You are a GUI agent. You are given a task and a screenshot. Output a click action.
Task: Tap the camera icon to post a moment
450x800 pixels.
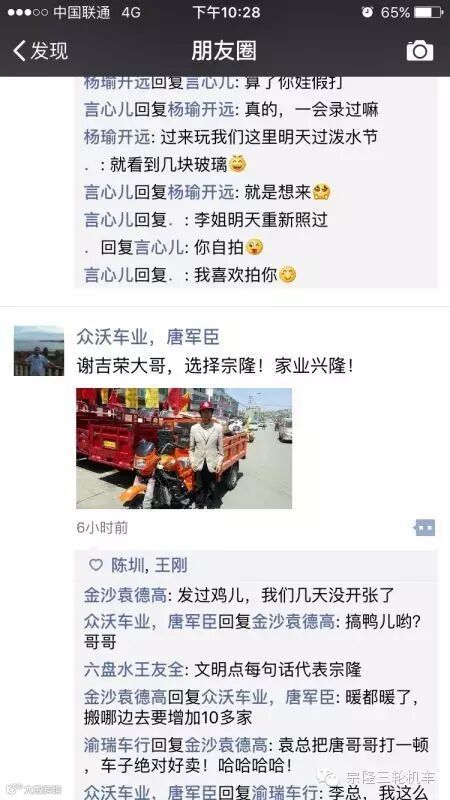419,51
